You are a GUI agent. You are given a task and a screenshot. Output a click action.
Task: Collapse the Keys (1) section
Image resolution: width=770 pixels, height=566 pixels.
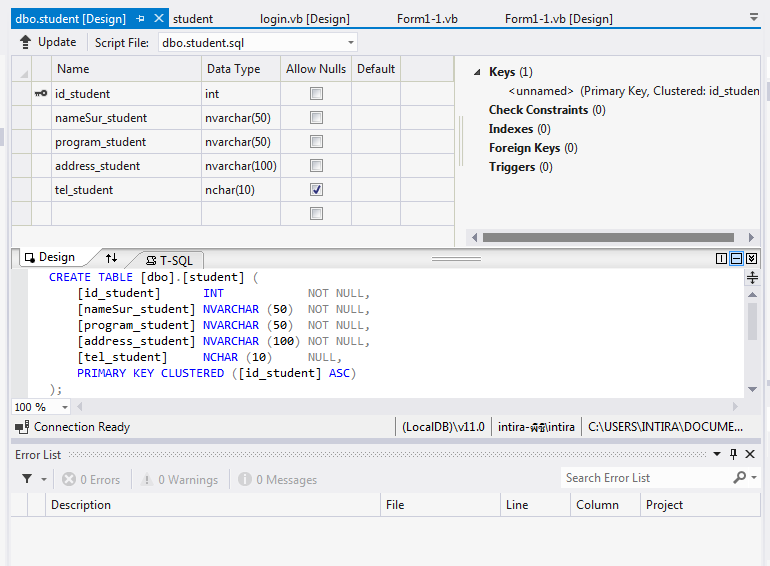tap(477, 72)
